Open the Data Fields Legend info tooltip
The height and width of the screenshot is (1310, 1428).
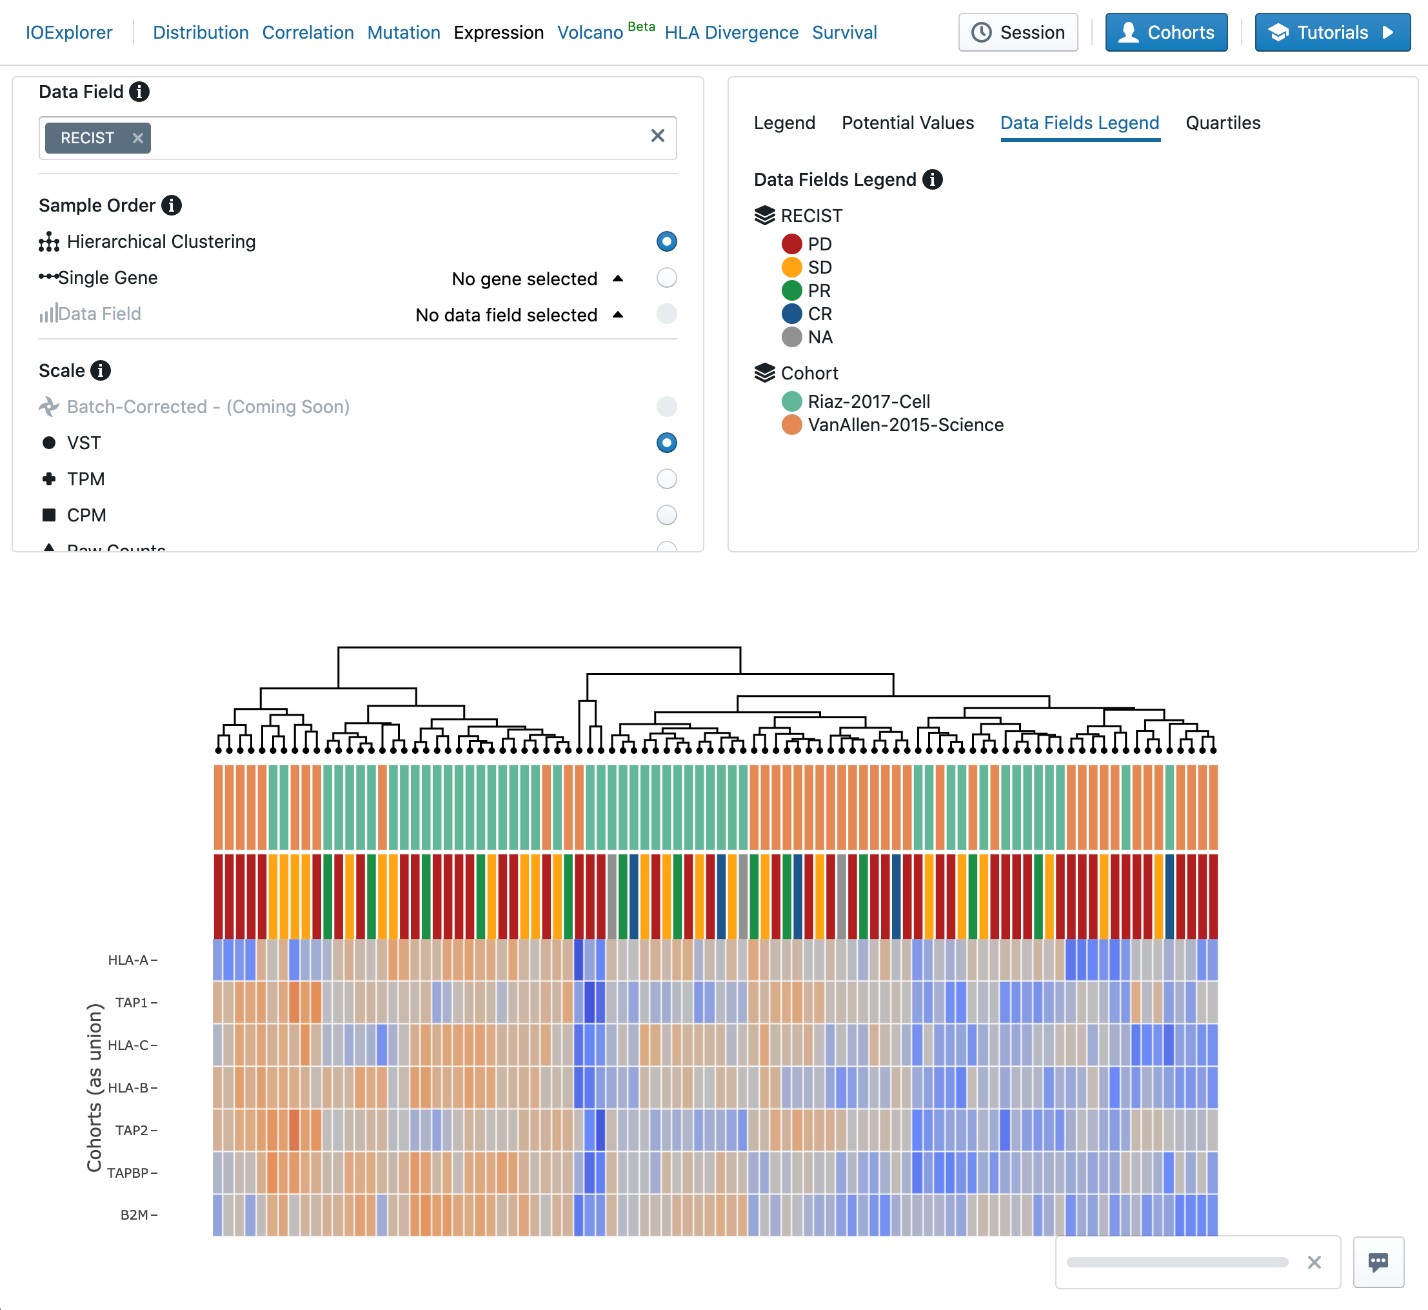tap(932, 180)
